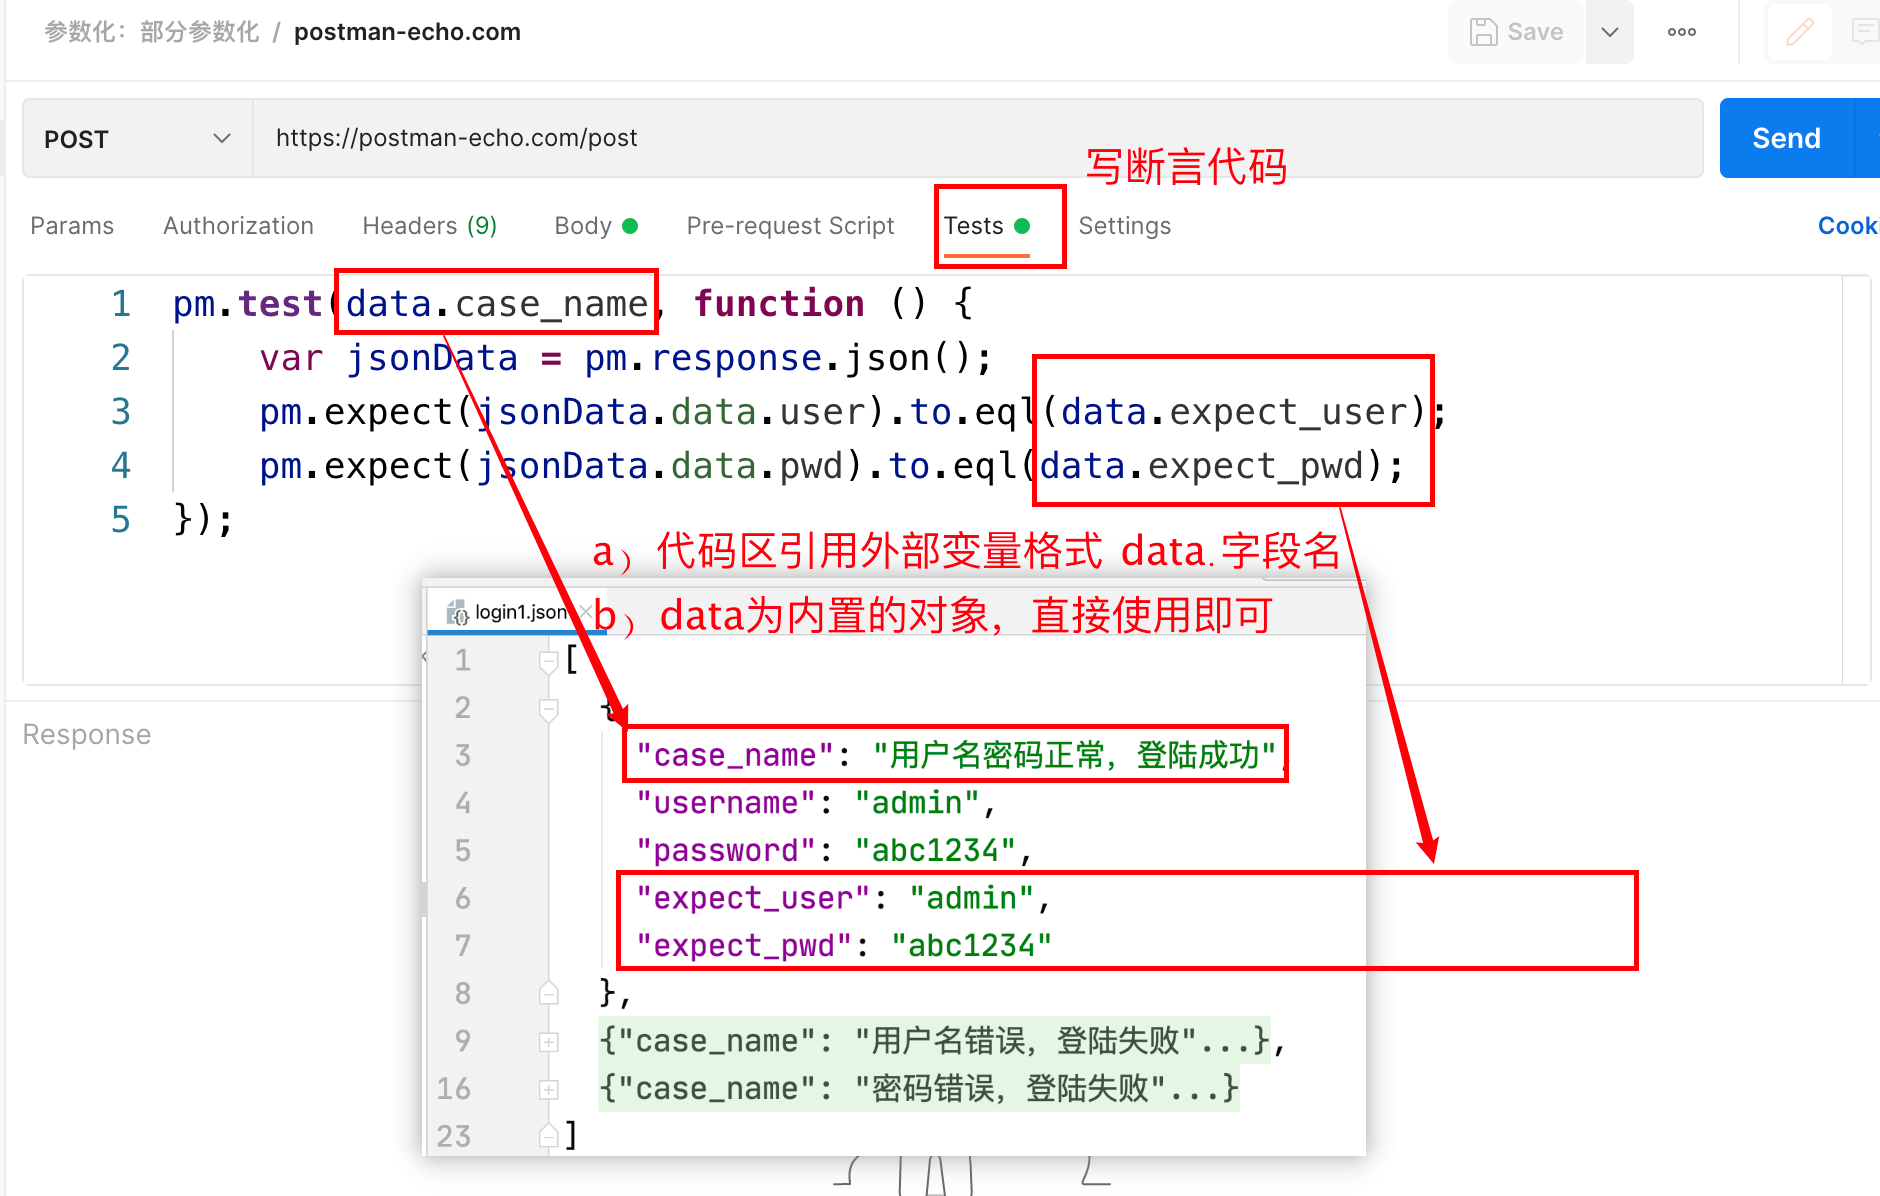Open the Save options dropdown arrow
Viewport: 1880px width, 1196px height.
pyautogui.click(x=1609, y=32)
